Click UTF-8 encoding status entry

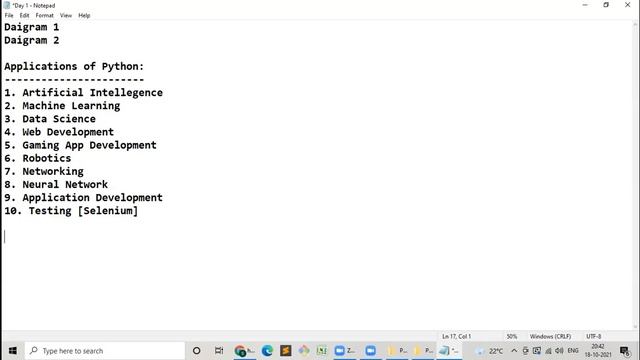click(593, 336)
